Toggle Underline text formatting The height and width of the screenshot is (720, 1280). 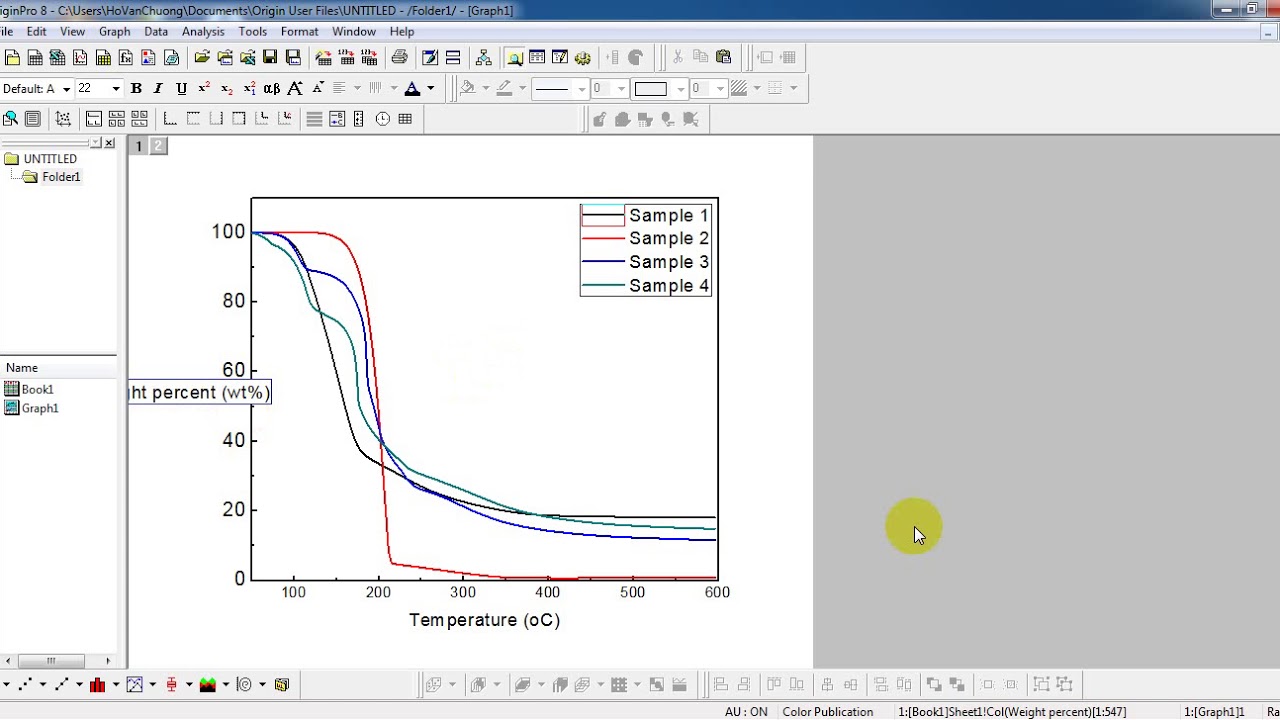click(181, 89)
